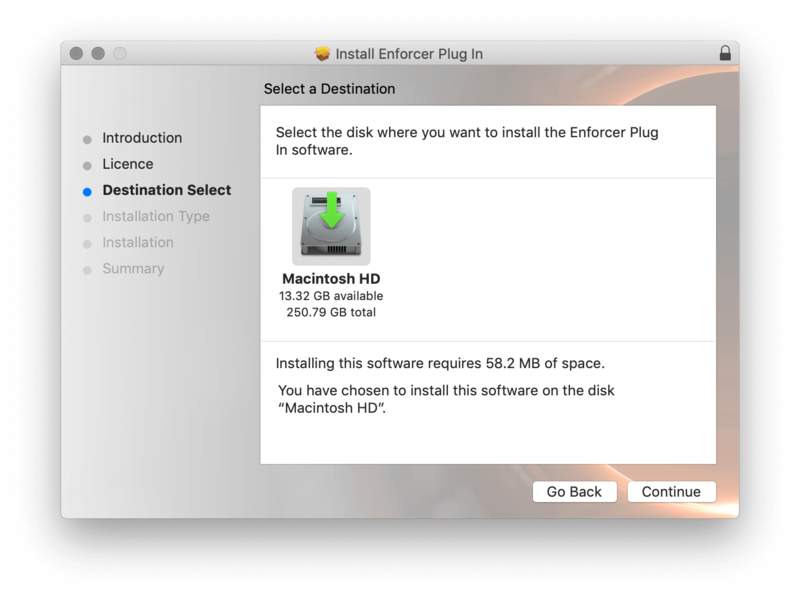The width and height of the screenshot is (800, 599).
Task: Select the Destination Select step label
Action: click(x=166, y=190)
